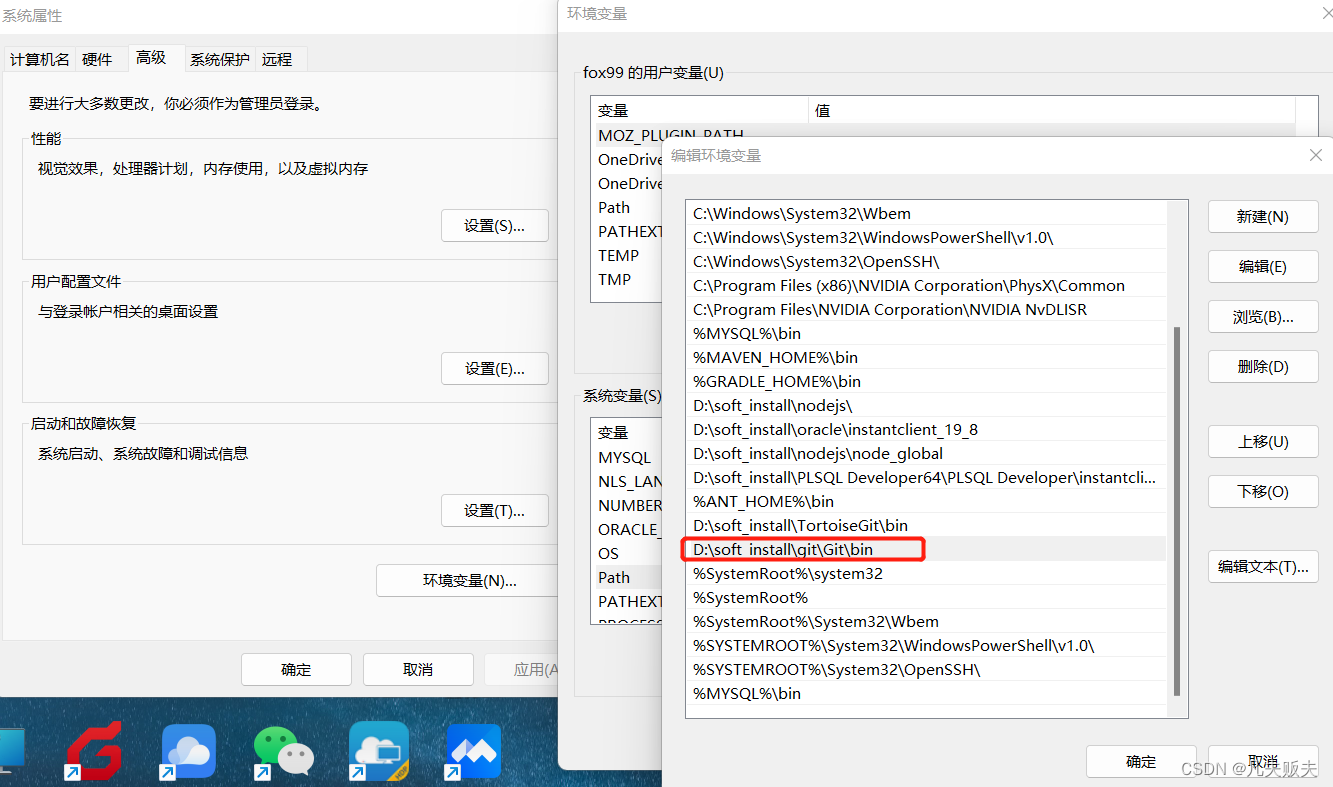Click 删除(D) to remove the entry
The image size is (1333, 787).
click(1263, 367)
